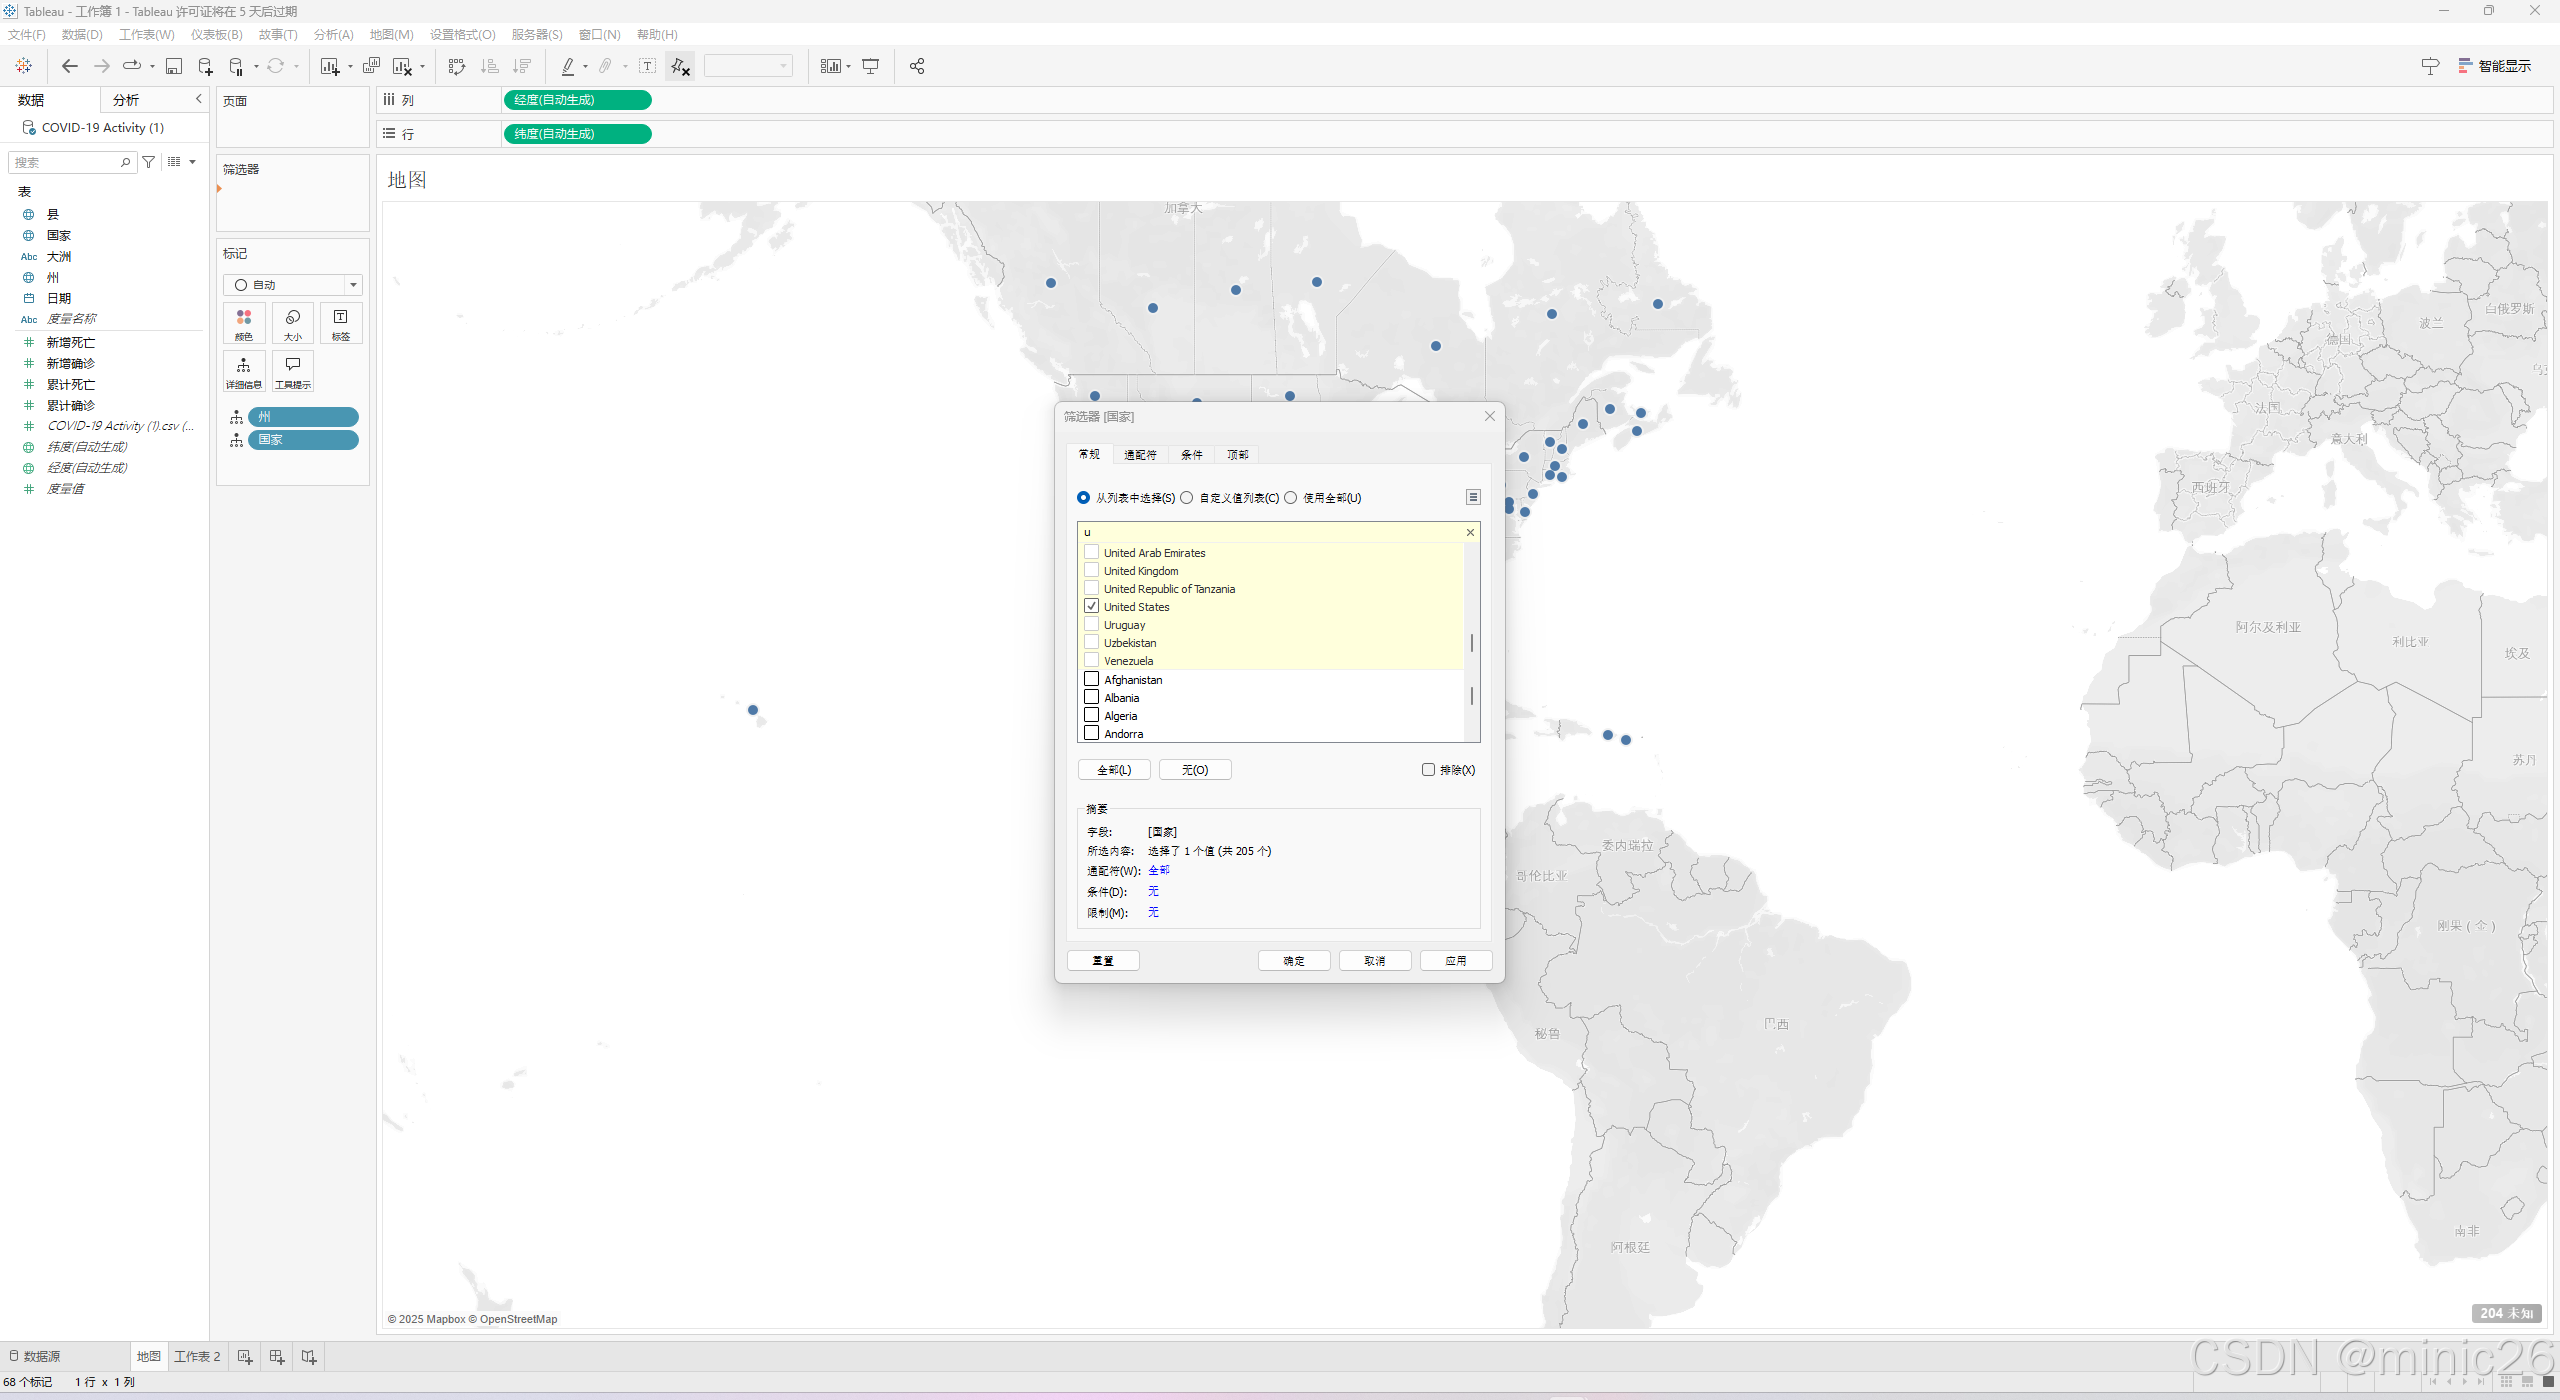This screenshot has height=1400, width=2560.
Task: Click the Undo back arrow in toolbar
Action: pos(69,66)
